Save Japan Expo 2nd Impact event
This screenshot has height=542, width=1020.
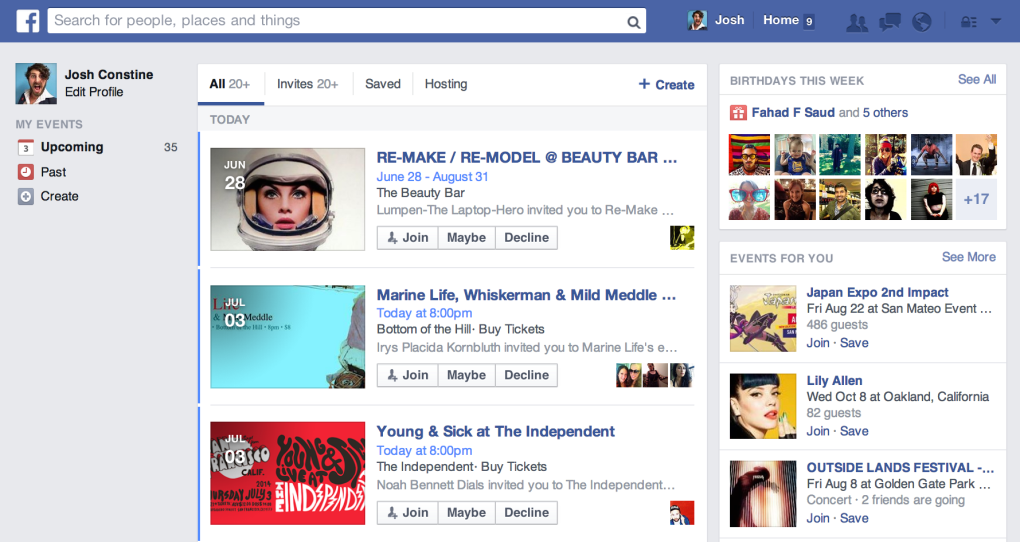[854, 343]
